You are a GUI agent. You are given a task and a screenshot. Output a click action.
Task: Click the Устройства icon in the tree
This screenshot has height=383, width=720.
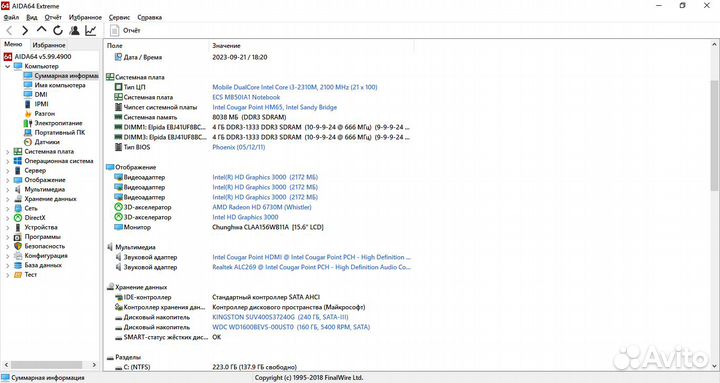tap(17, 227)
